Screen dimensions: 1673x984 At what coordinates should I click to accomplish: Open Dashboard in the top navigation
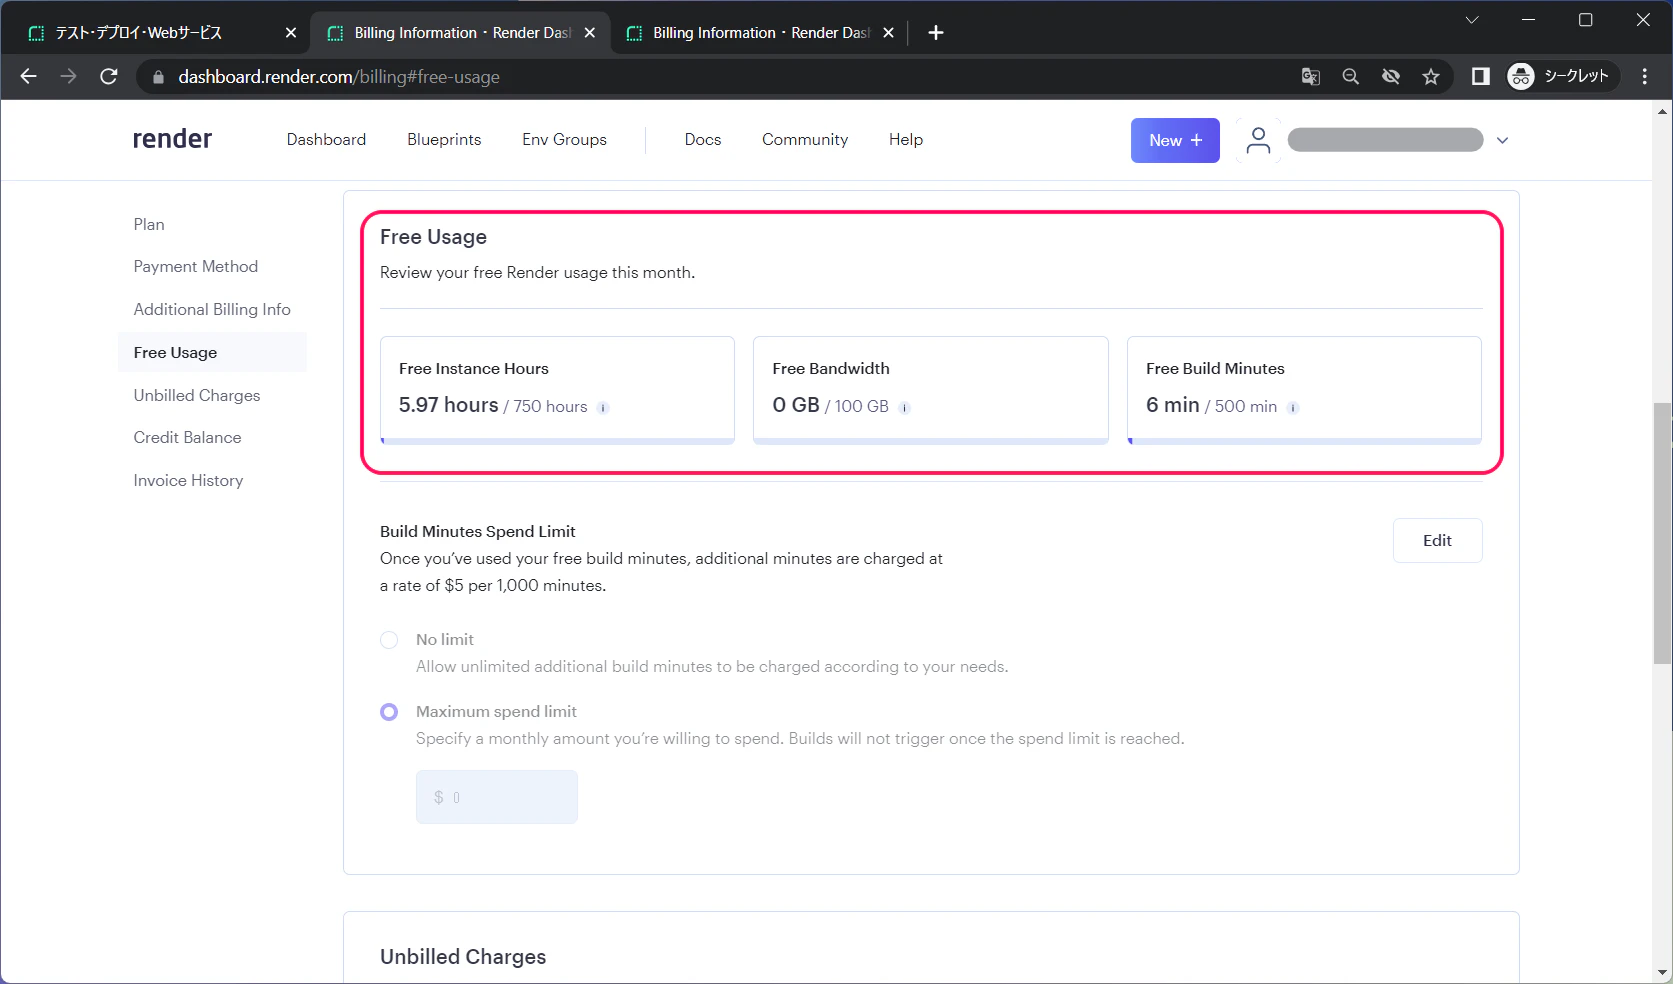click(326, 140)
